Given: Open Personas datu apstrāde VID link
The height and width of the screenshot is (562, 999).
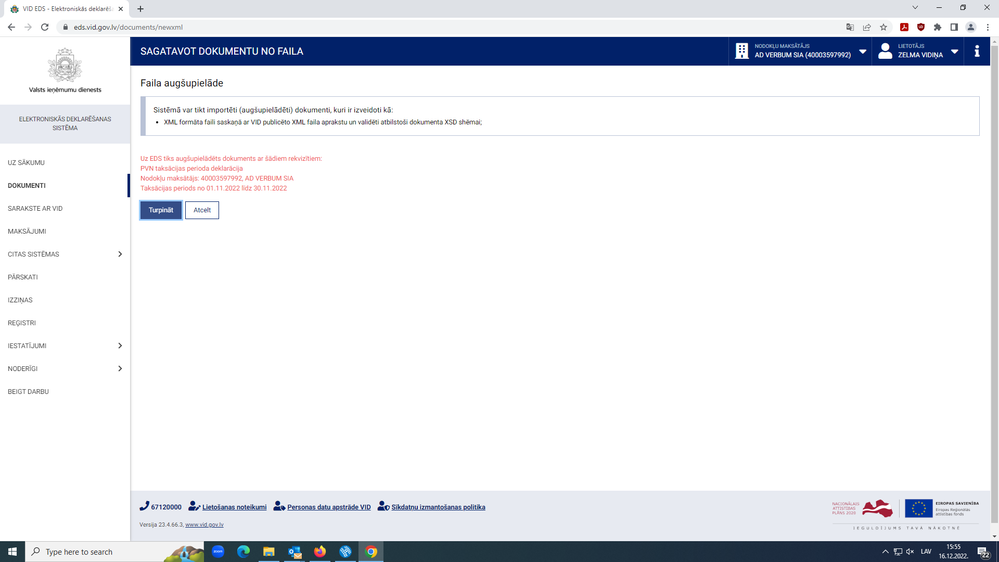Looking at the screenshot, I should [329, 507].
